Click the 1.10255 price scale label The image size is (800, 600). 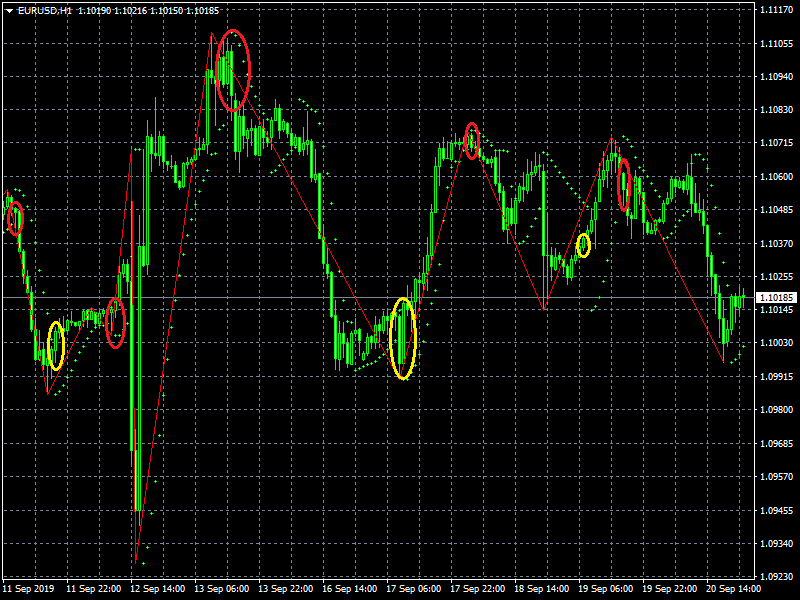tap(777, 277)
